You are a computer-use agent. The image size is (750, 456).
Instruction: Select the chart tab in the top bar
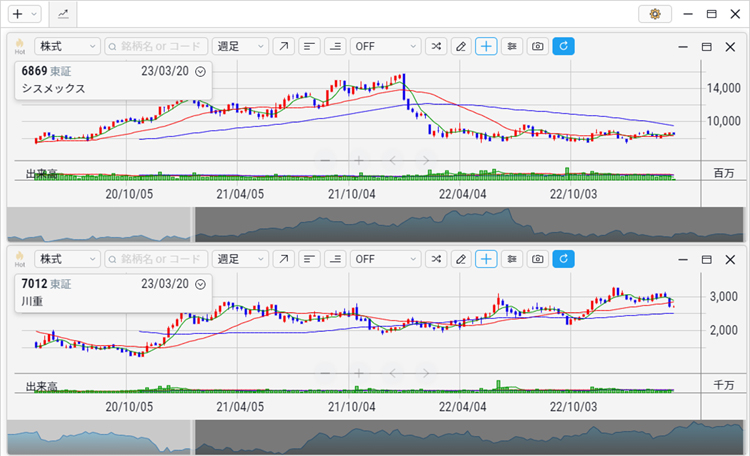(63, 14)
